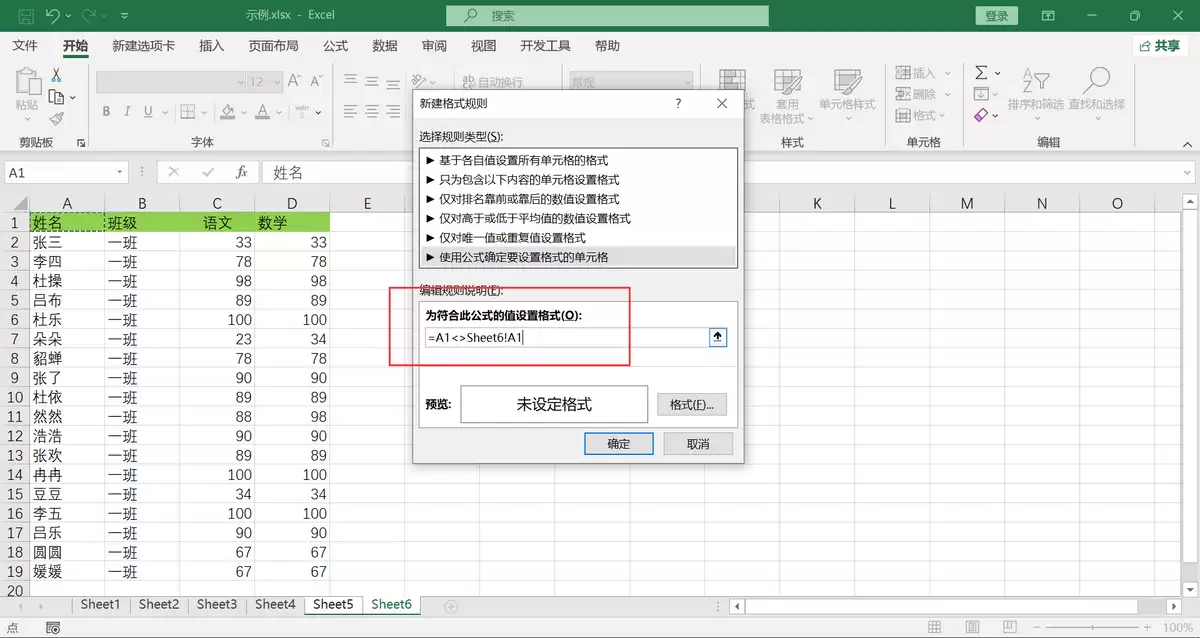Click the Cut scissors icon
Screen dimensions: 1200x638
[x=56, y=76]
